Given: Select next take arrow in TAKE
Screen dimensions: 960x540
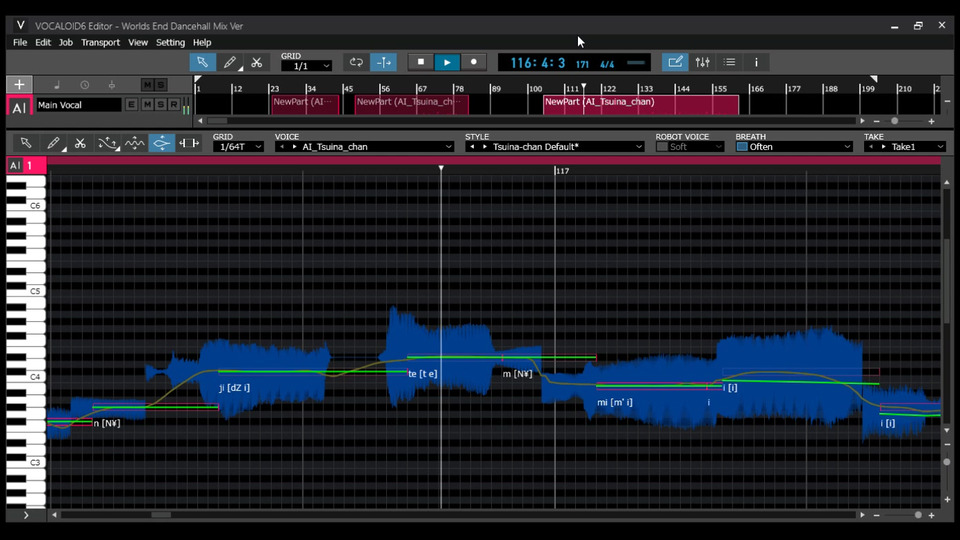Looking at the screenshot, I should click(883, 147).
